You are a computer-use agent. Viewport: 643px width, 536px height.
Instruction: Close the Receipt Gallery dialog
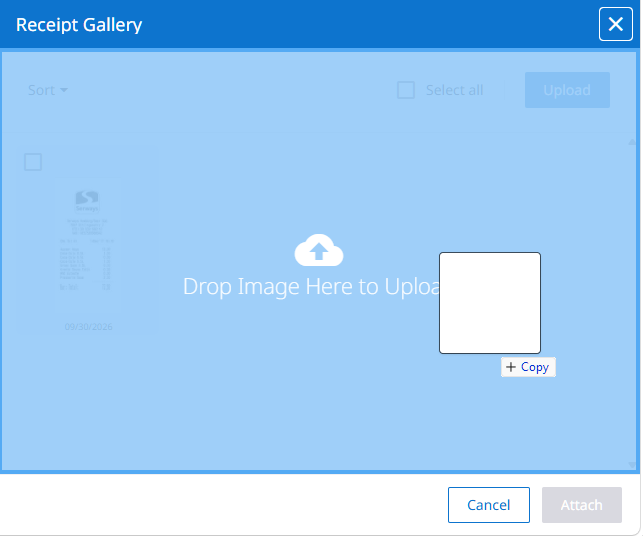(x=616, y=24)
